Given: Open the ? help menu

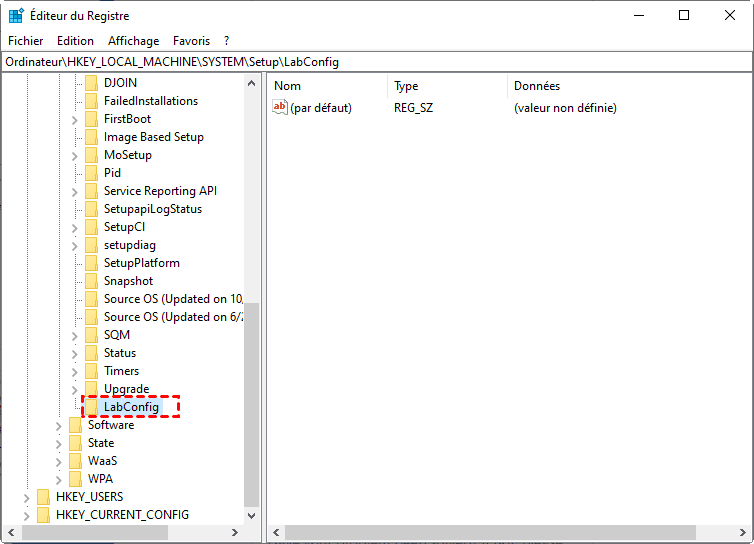Looking at the screenshot, I should 226,41.
